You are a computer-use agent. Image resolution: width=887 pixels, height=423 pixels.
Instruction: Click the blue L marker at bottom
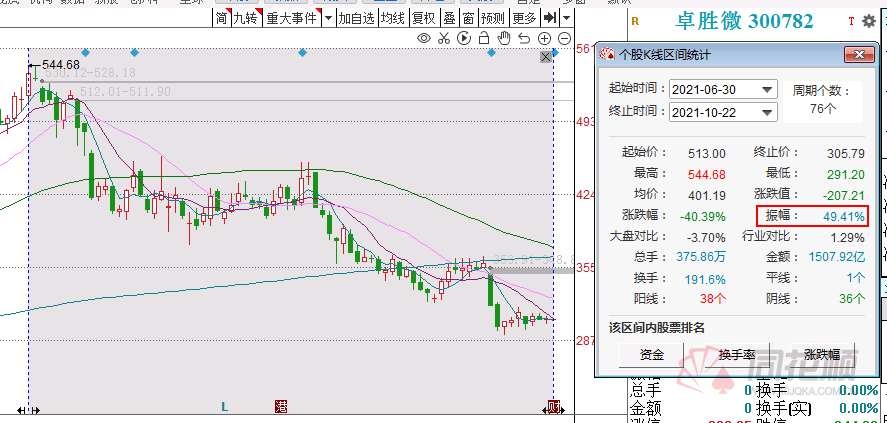[x=224, y=406]
